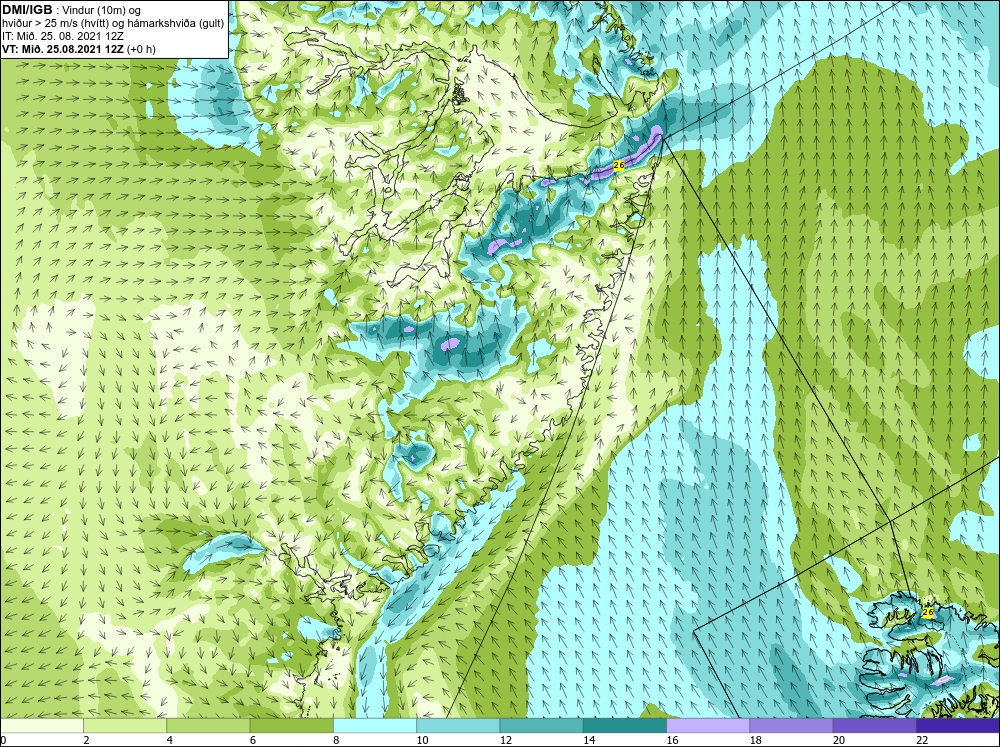Image resolution: width=1000 pixels, height=747 pixels.
Task: Select the light cyan 8–10 m/s scale swatch
Action: tap(375, 726)
